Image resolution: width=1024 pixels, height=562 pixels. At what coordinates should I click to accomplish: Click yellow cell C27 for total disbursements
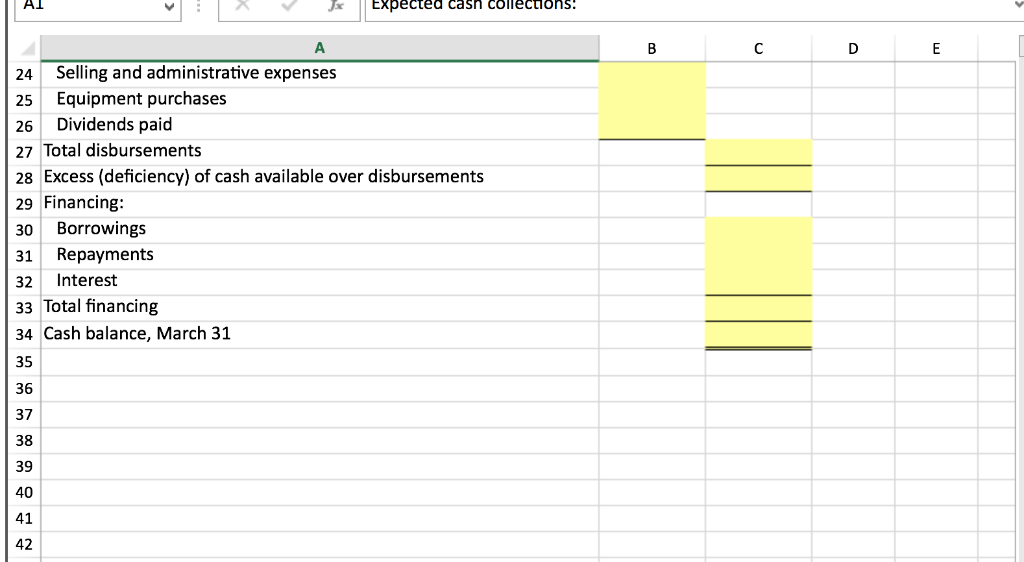tap(758, 152)
